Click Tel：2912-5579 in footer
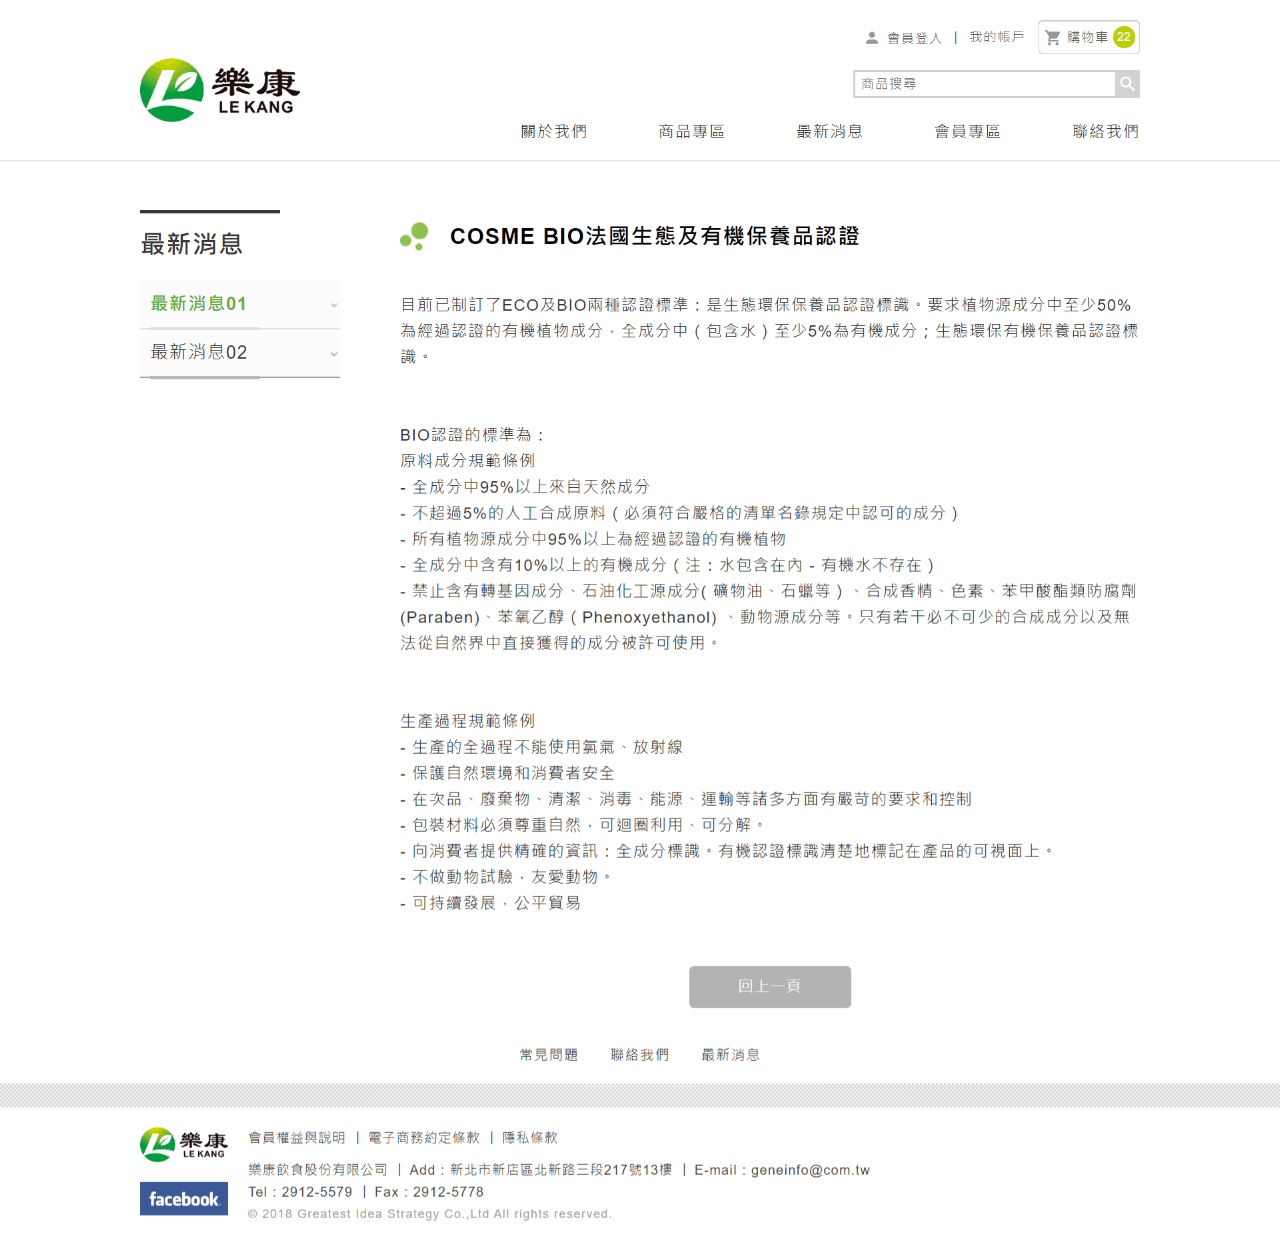The image size is (1280, 1245). coord(300,1192)
